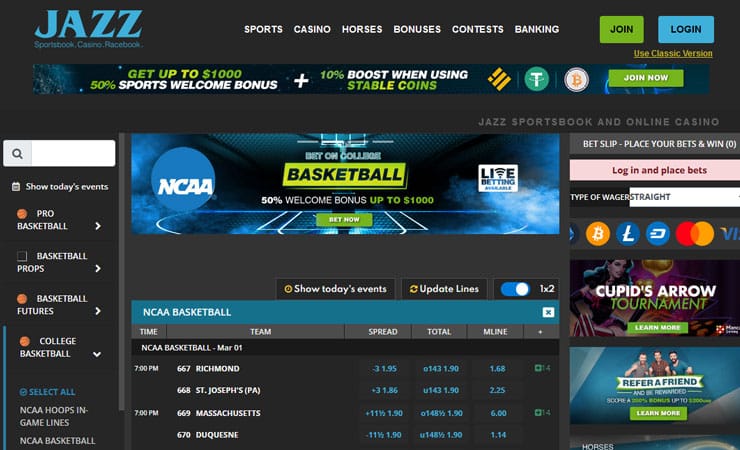Click the basketball icon next to Basketball Futures
The image size is (740, 450).
click(x=22, y=299)
